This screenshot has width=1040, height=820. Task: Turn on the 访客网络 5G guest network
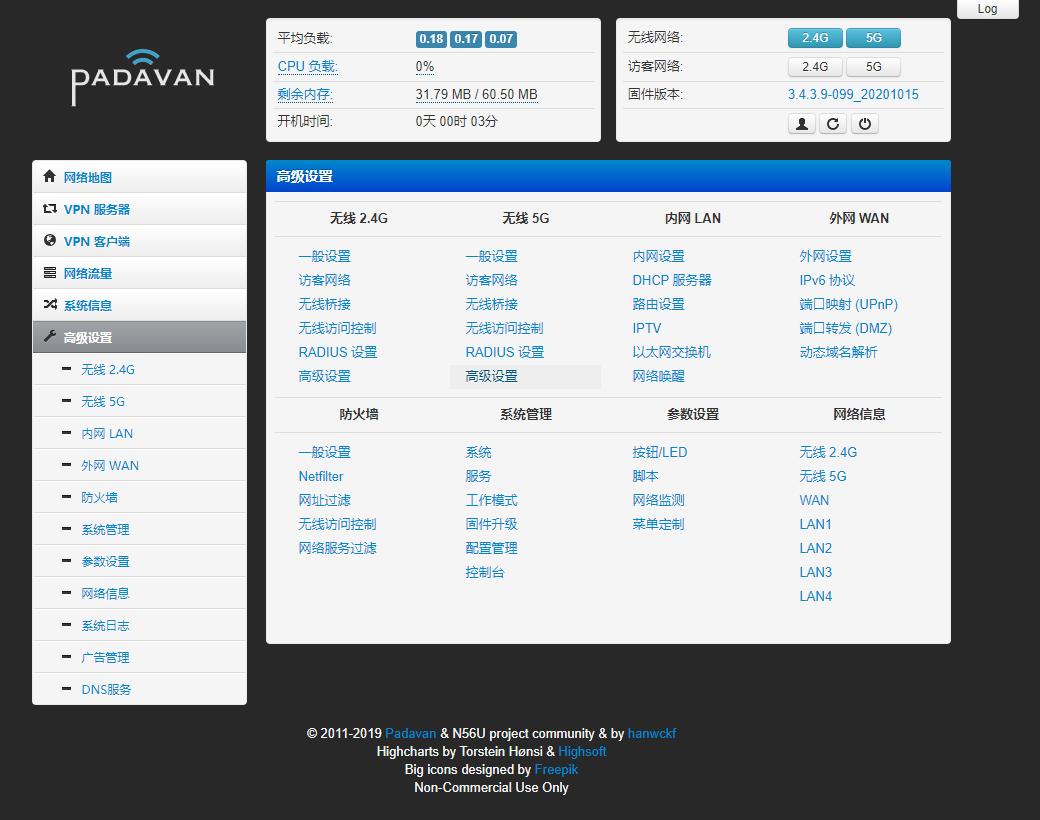coord(873,67)
